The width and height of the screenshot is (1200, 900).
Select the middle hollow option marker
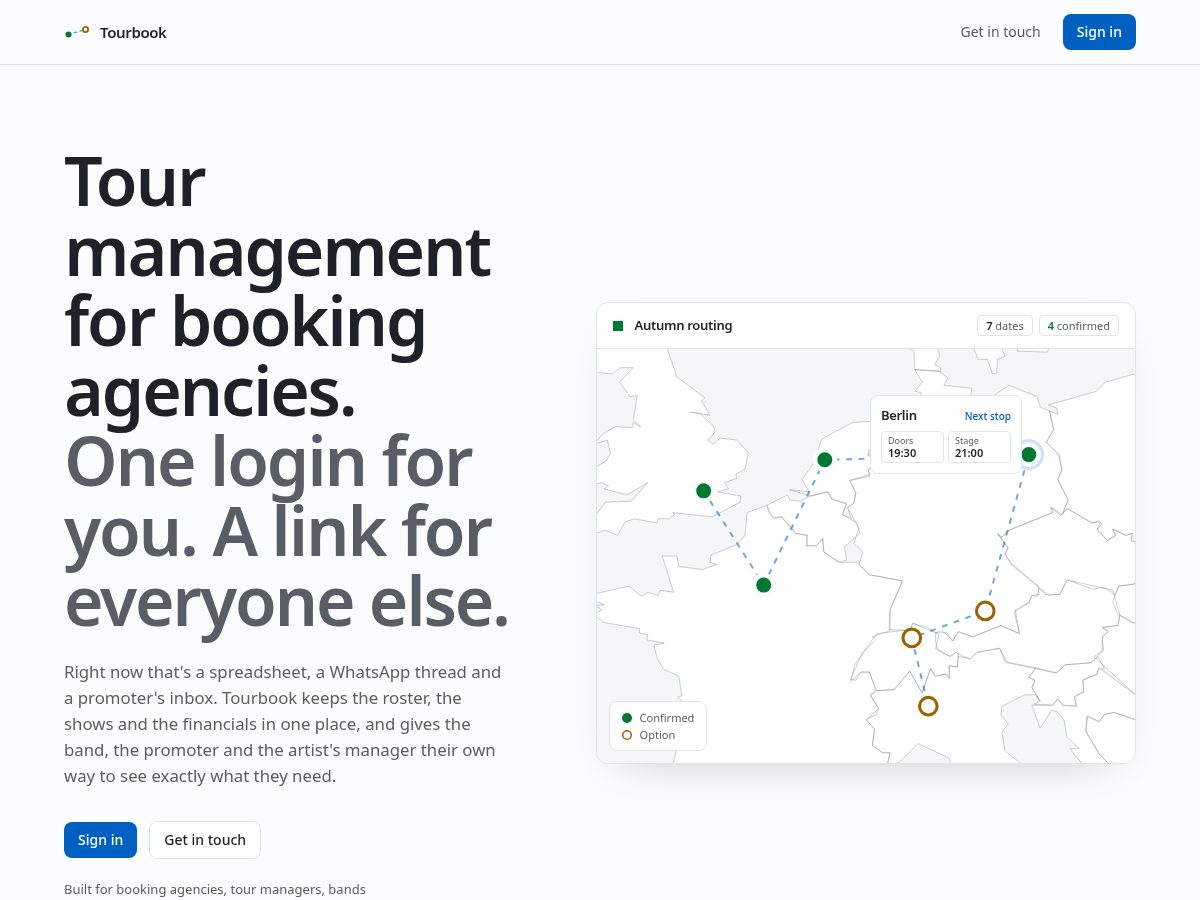pyautogui.click(x=911, y=638)
